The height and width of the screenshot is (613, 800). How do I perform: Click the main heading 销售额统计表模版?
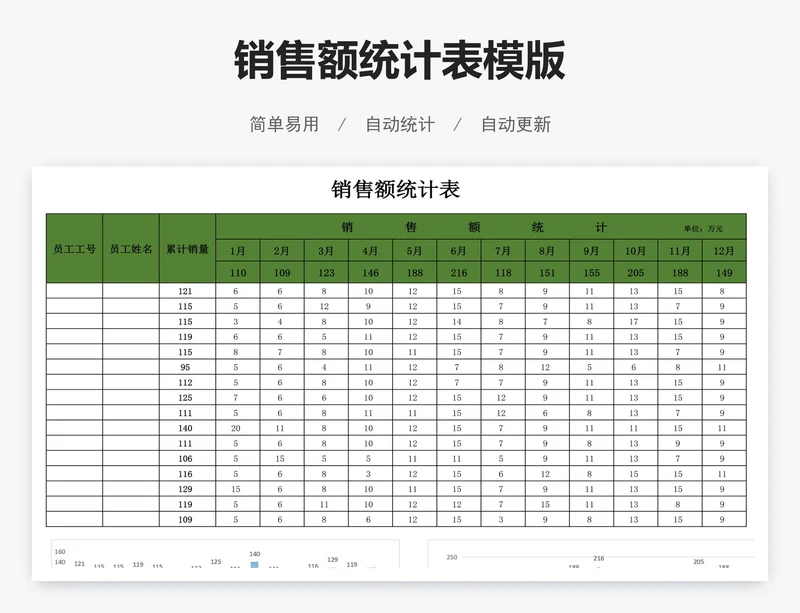[x=399, y=61]
